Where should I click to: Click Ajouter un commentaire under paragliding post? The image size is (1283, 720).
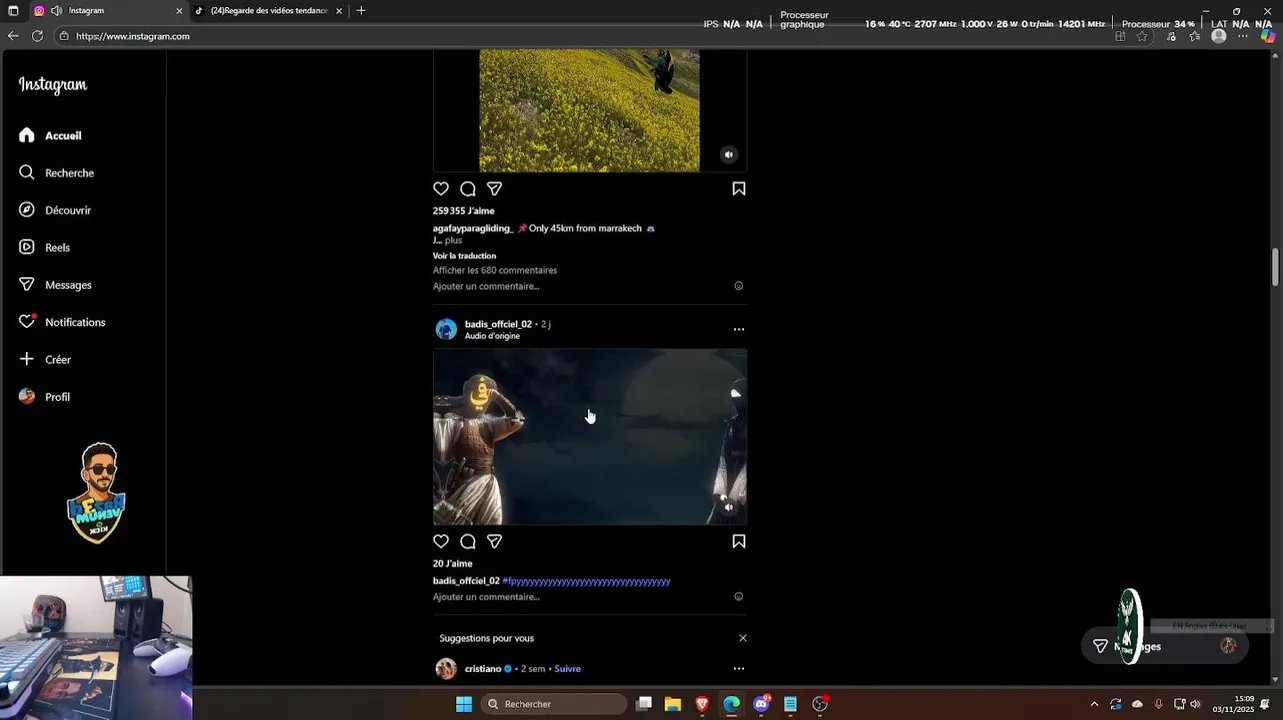486,286
